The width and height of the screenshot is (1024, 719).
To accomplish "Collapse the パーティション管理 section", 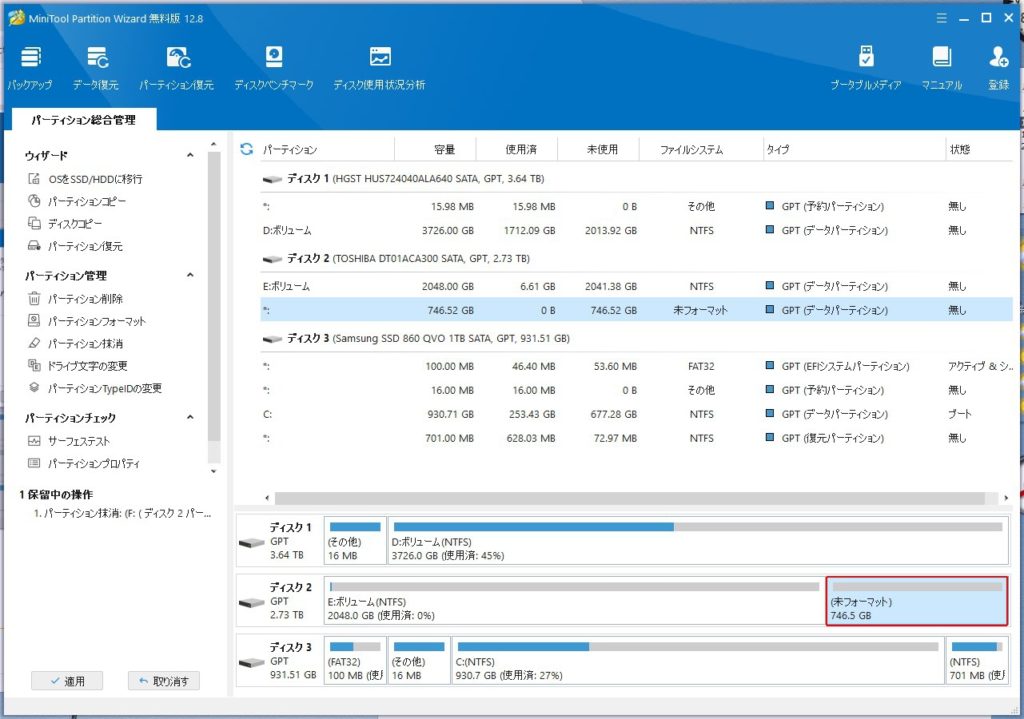I will 190,276.
